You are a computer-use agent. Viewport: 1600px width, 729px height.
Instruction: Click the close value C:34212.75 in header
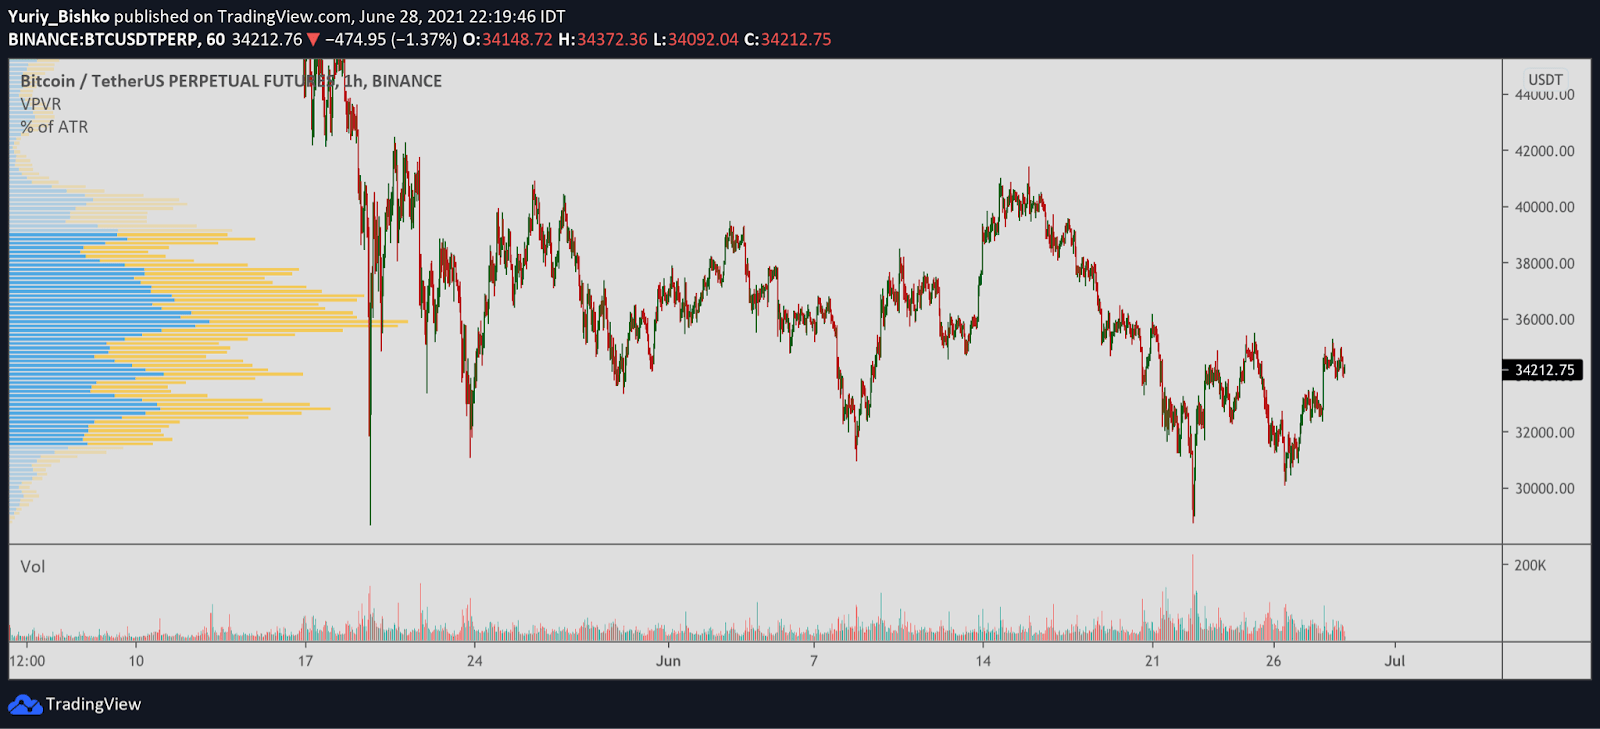point(788,40)
